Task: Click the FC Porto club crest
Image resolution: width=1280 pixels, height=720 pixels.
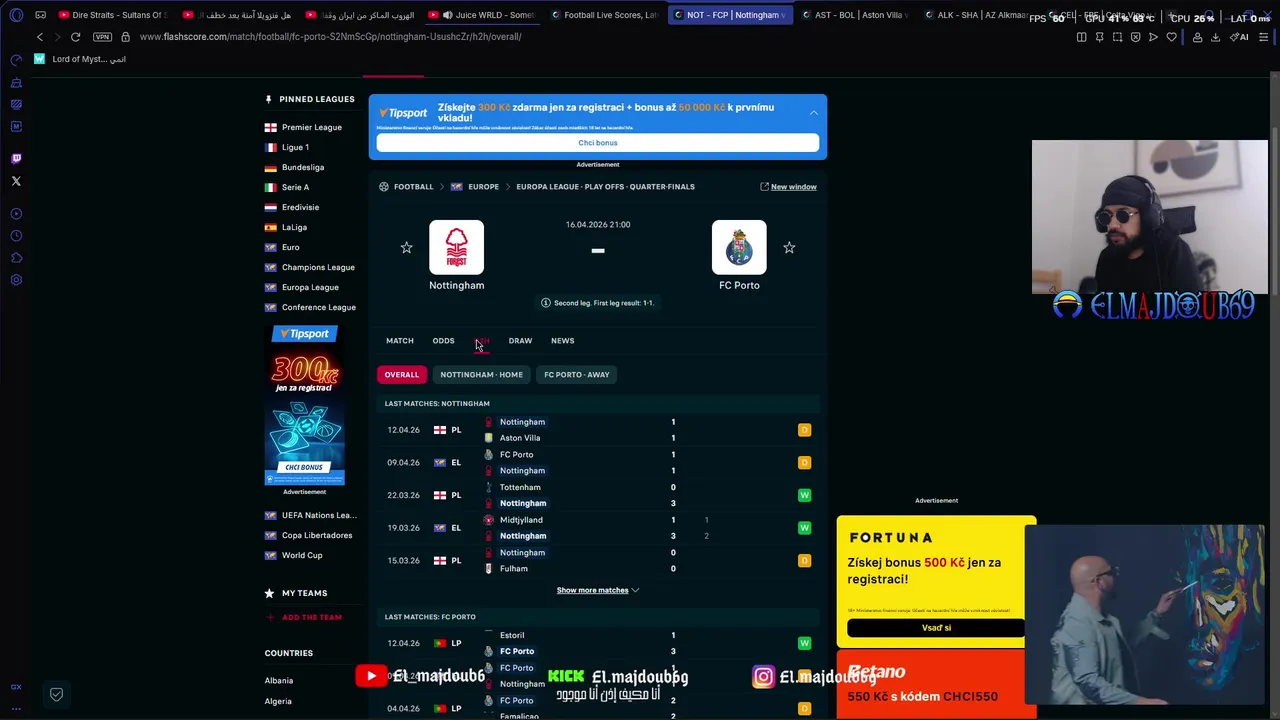Action: pos(739,247)
